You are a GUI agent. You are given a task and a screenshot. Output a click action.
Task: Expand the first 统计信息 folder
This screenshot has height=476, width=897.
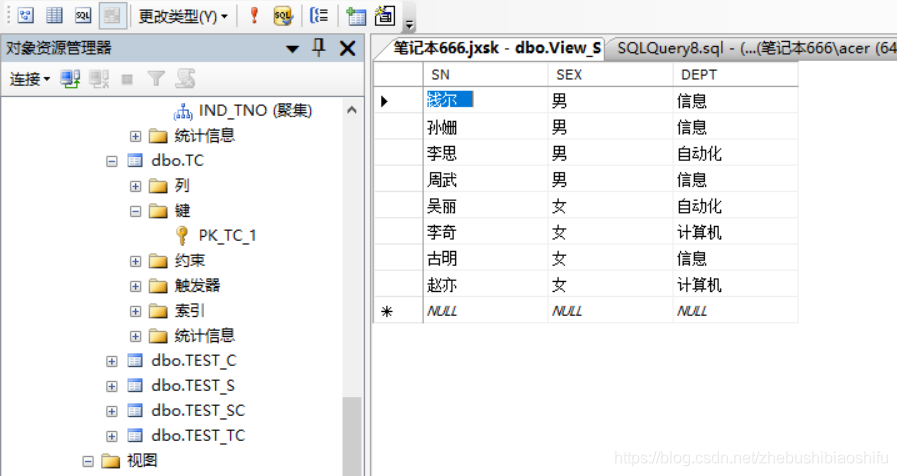tap(135, 136)
